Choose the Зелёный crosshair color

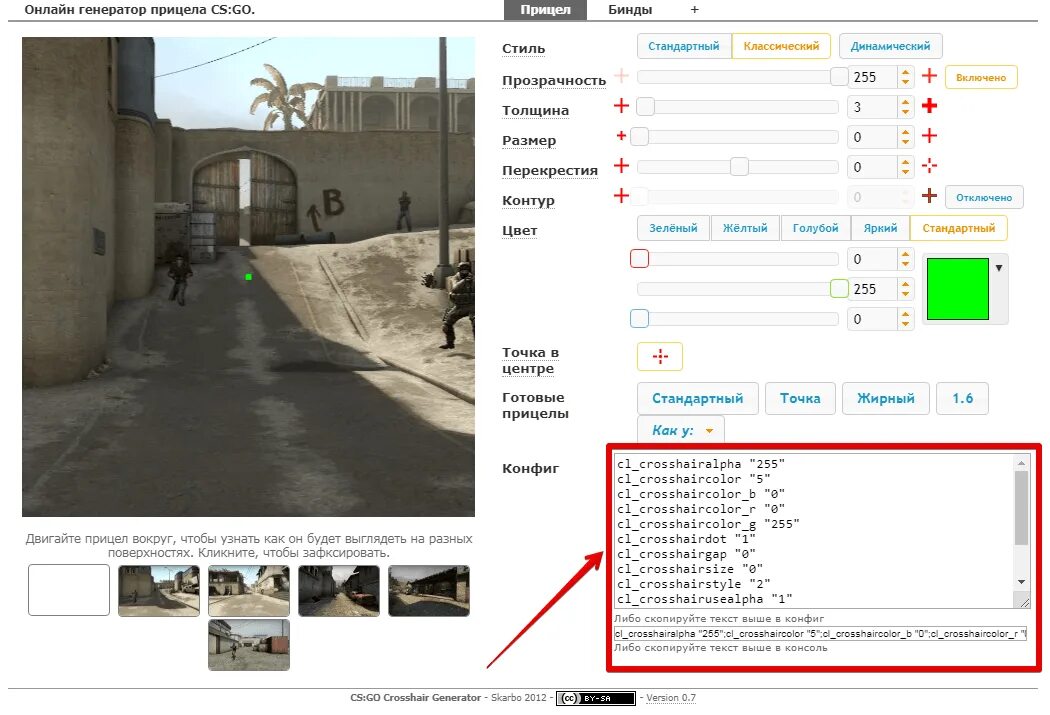(x=673, y=228)
